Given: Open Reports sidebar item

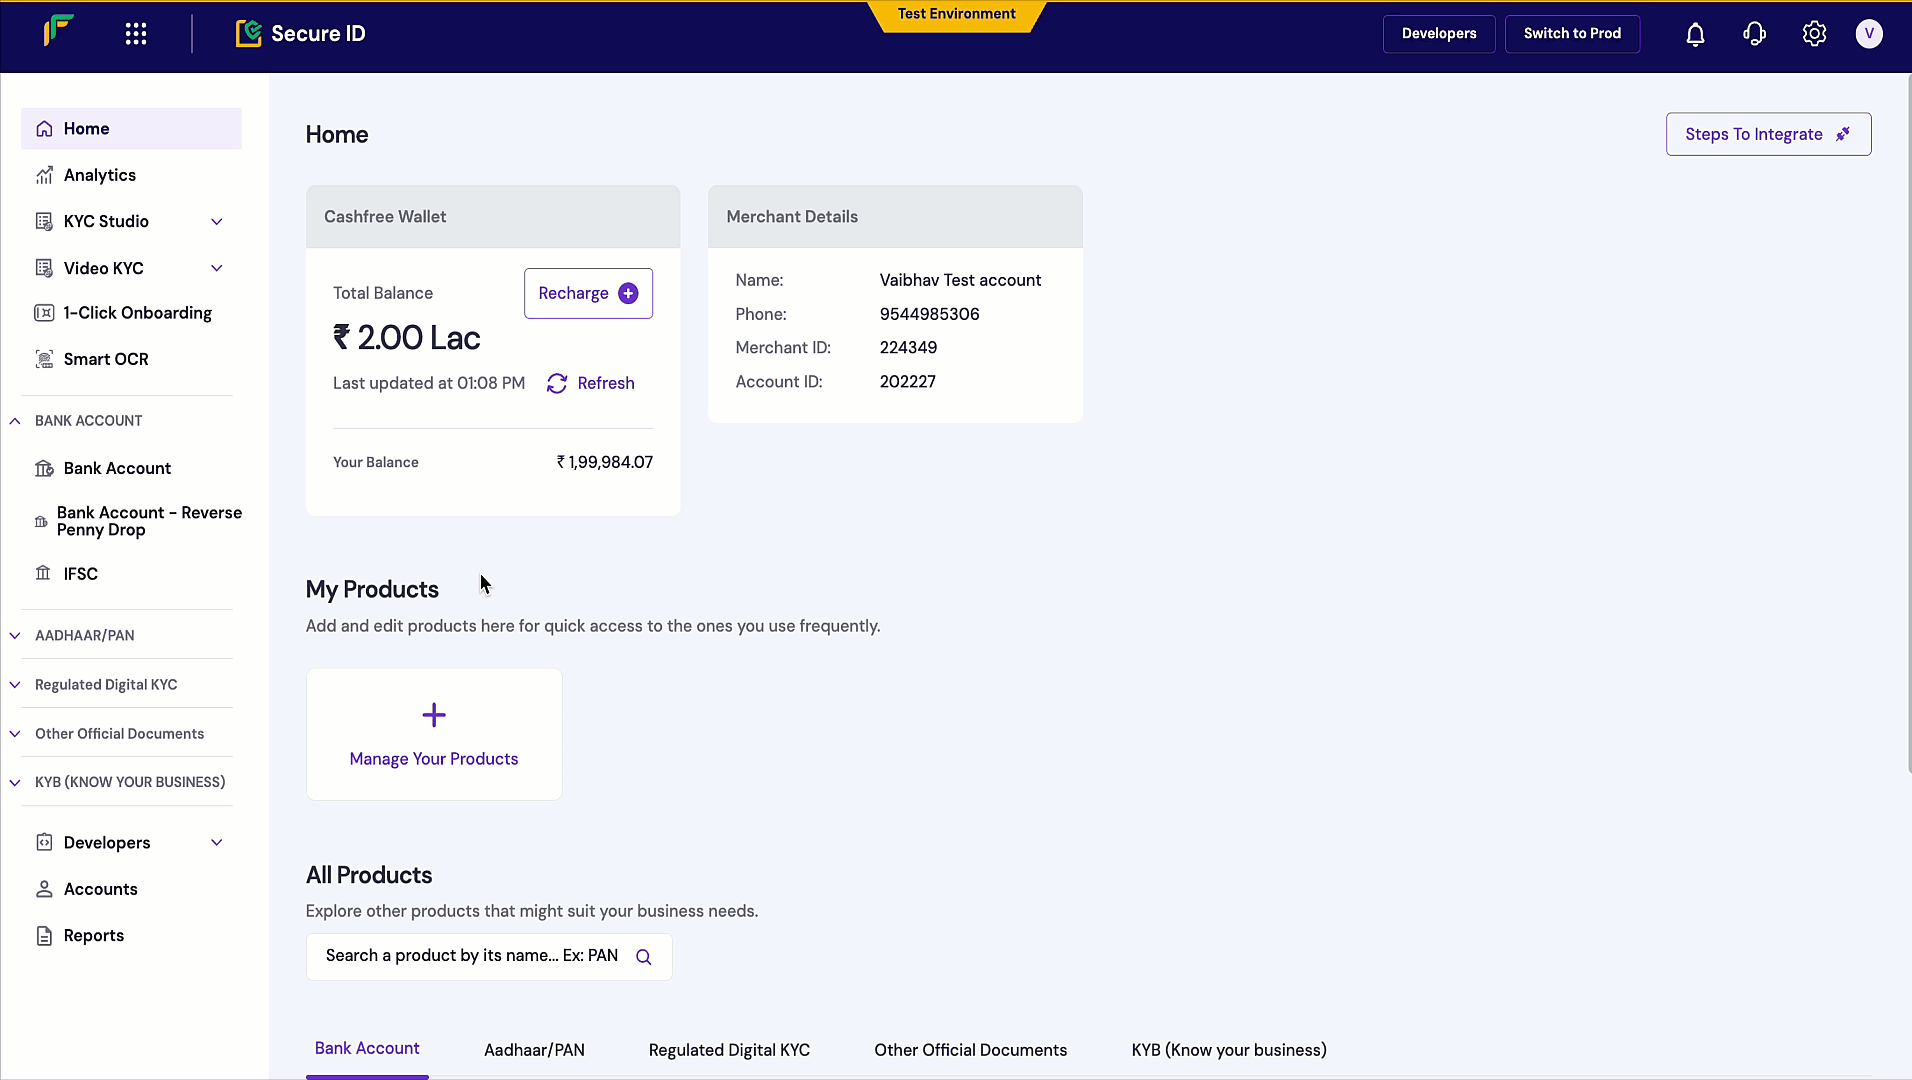Looking at the screenshot, I should (131, 936).
